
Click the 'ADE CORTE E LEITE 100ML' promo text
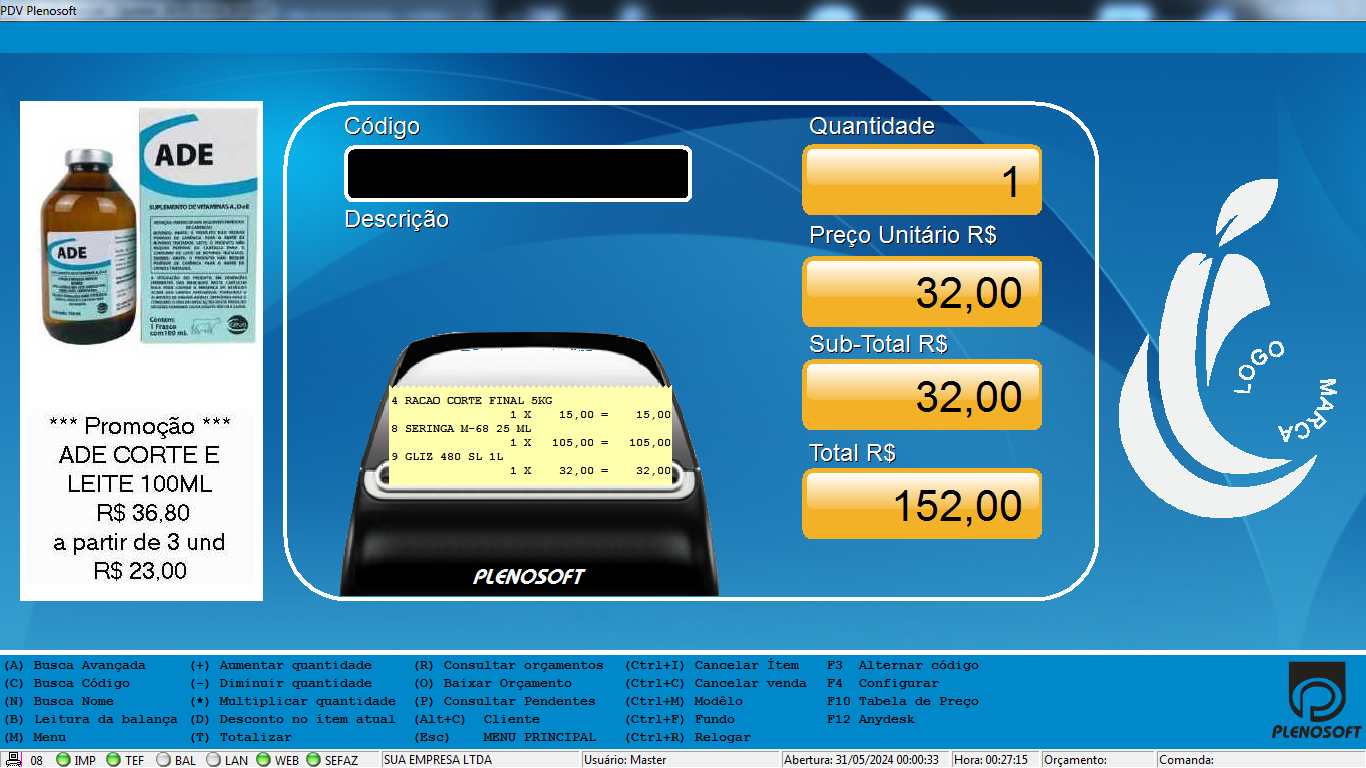pos(140,469)
